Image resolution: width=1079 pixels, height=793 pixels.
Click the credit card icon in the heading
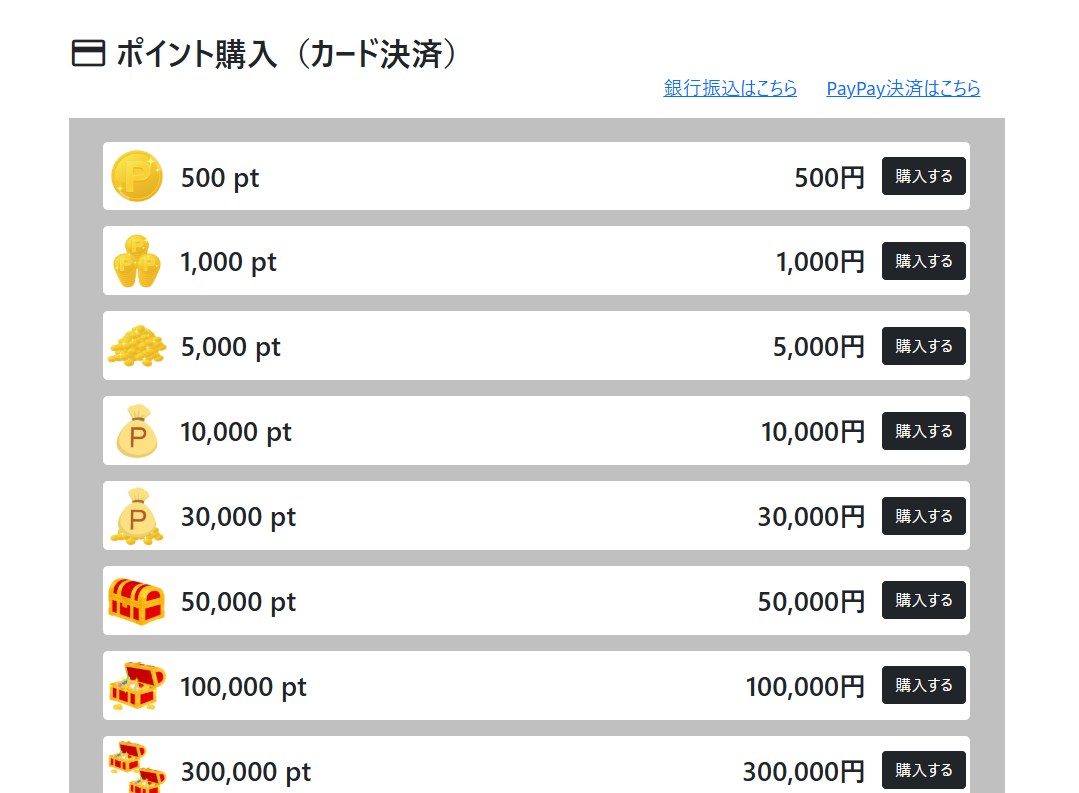pos(88,53)
